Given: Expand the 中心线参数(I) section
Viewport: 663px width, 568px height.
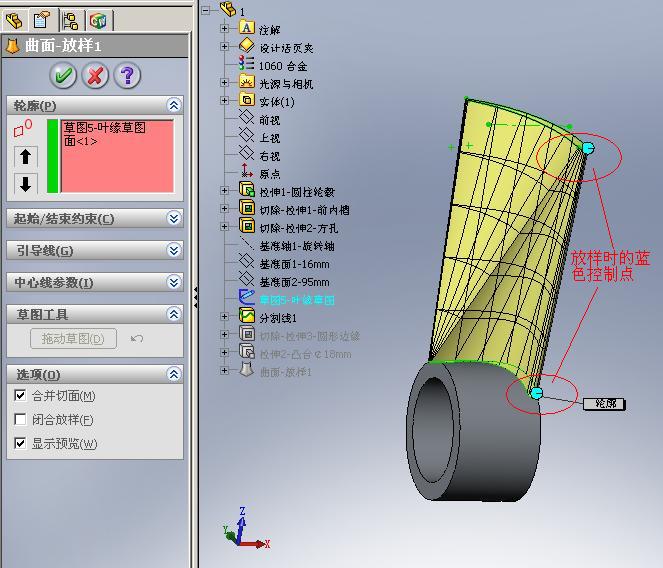Looking at the screenshot, I should (x=174, y=282).
